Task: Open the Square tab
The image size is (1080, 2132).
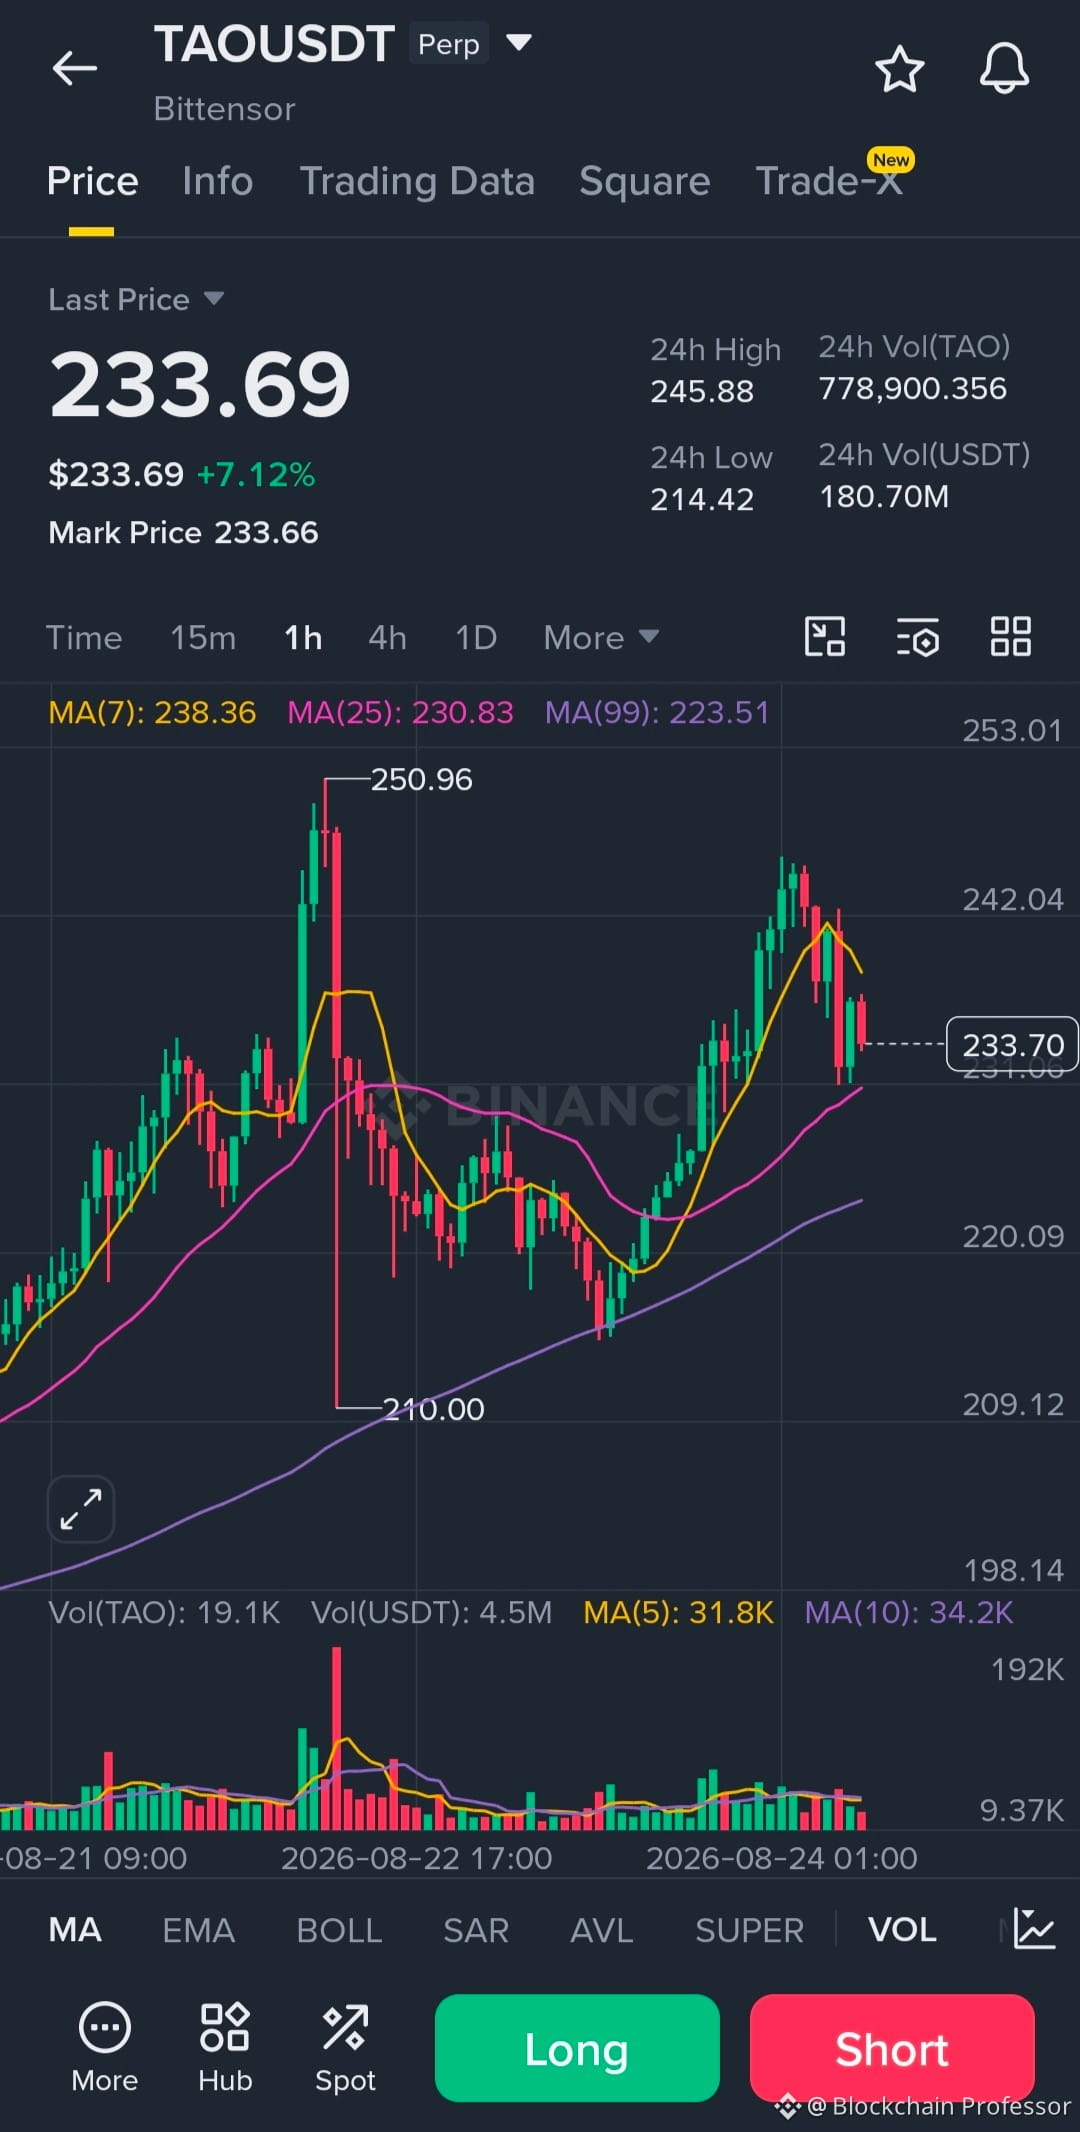Action: (x=644, y=181)
